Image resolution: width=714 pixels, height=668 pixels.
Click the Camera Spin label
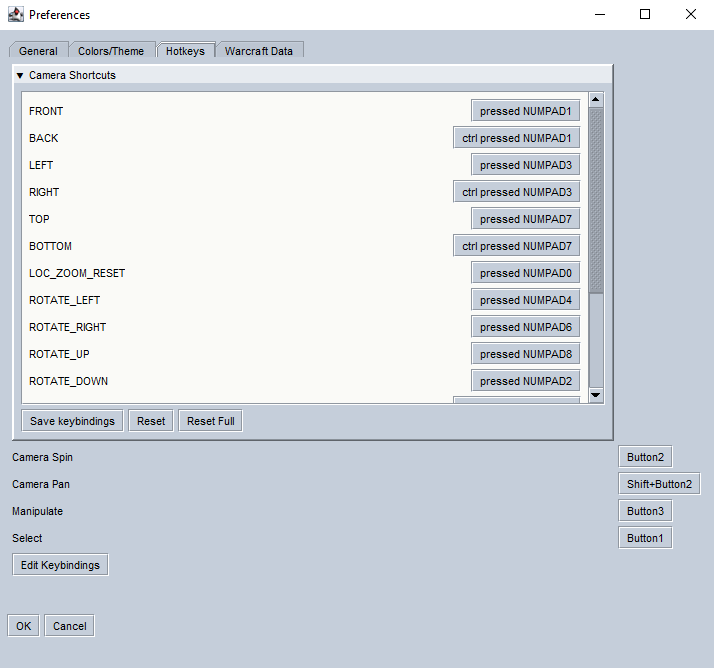[42, 457]
